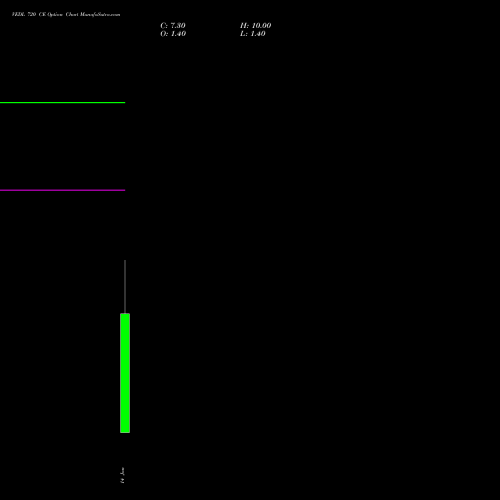Click the green horizontal indicator line
500x500 pixels.
click(62, 103)
